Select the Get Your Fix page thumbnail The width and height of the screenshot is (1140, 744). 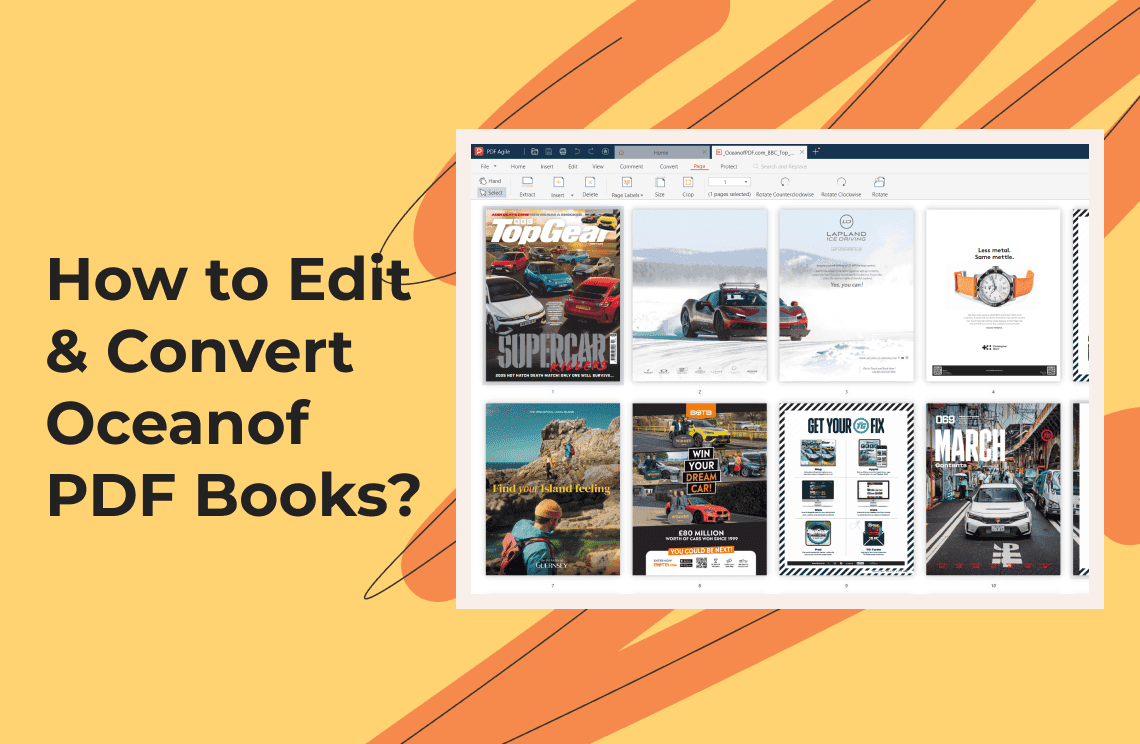coord(846,489)
